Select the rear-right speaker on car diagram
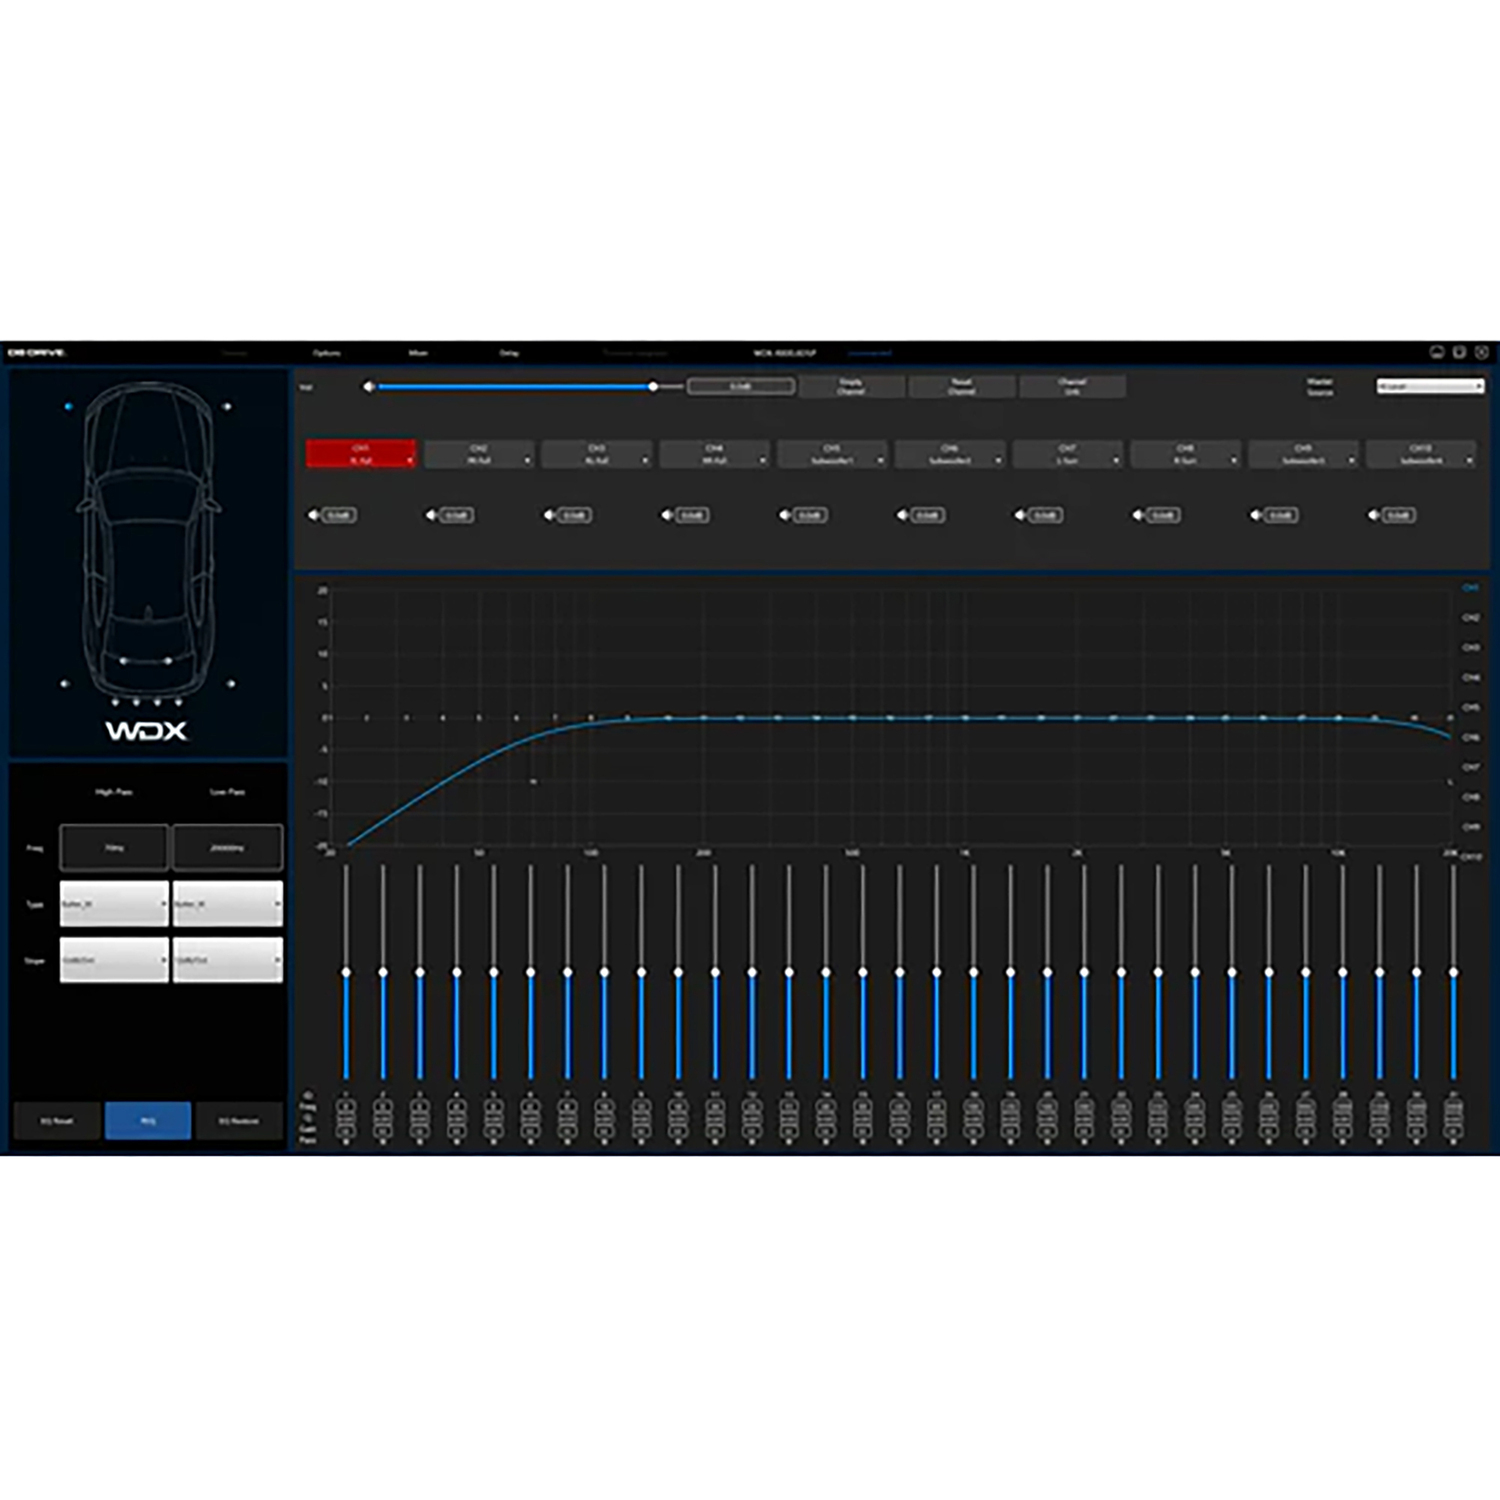1500x1500 pixels. tap(231, 684)
